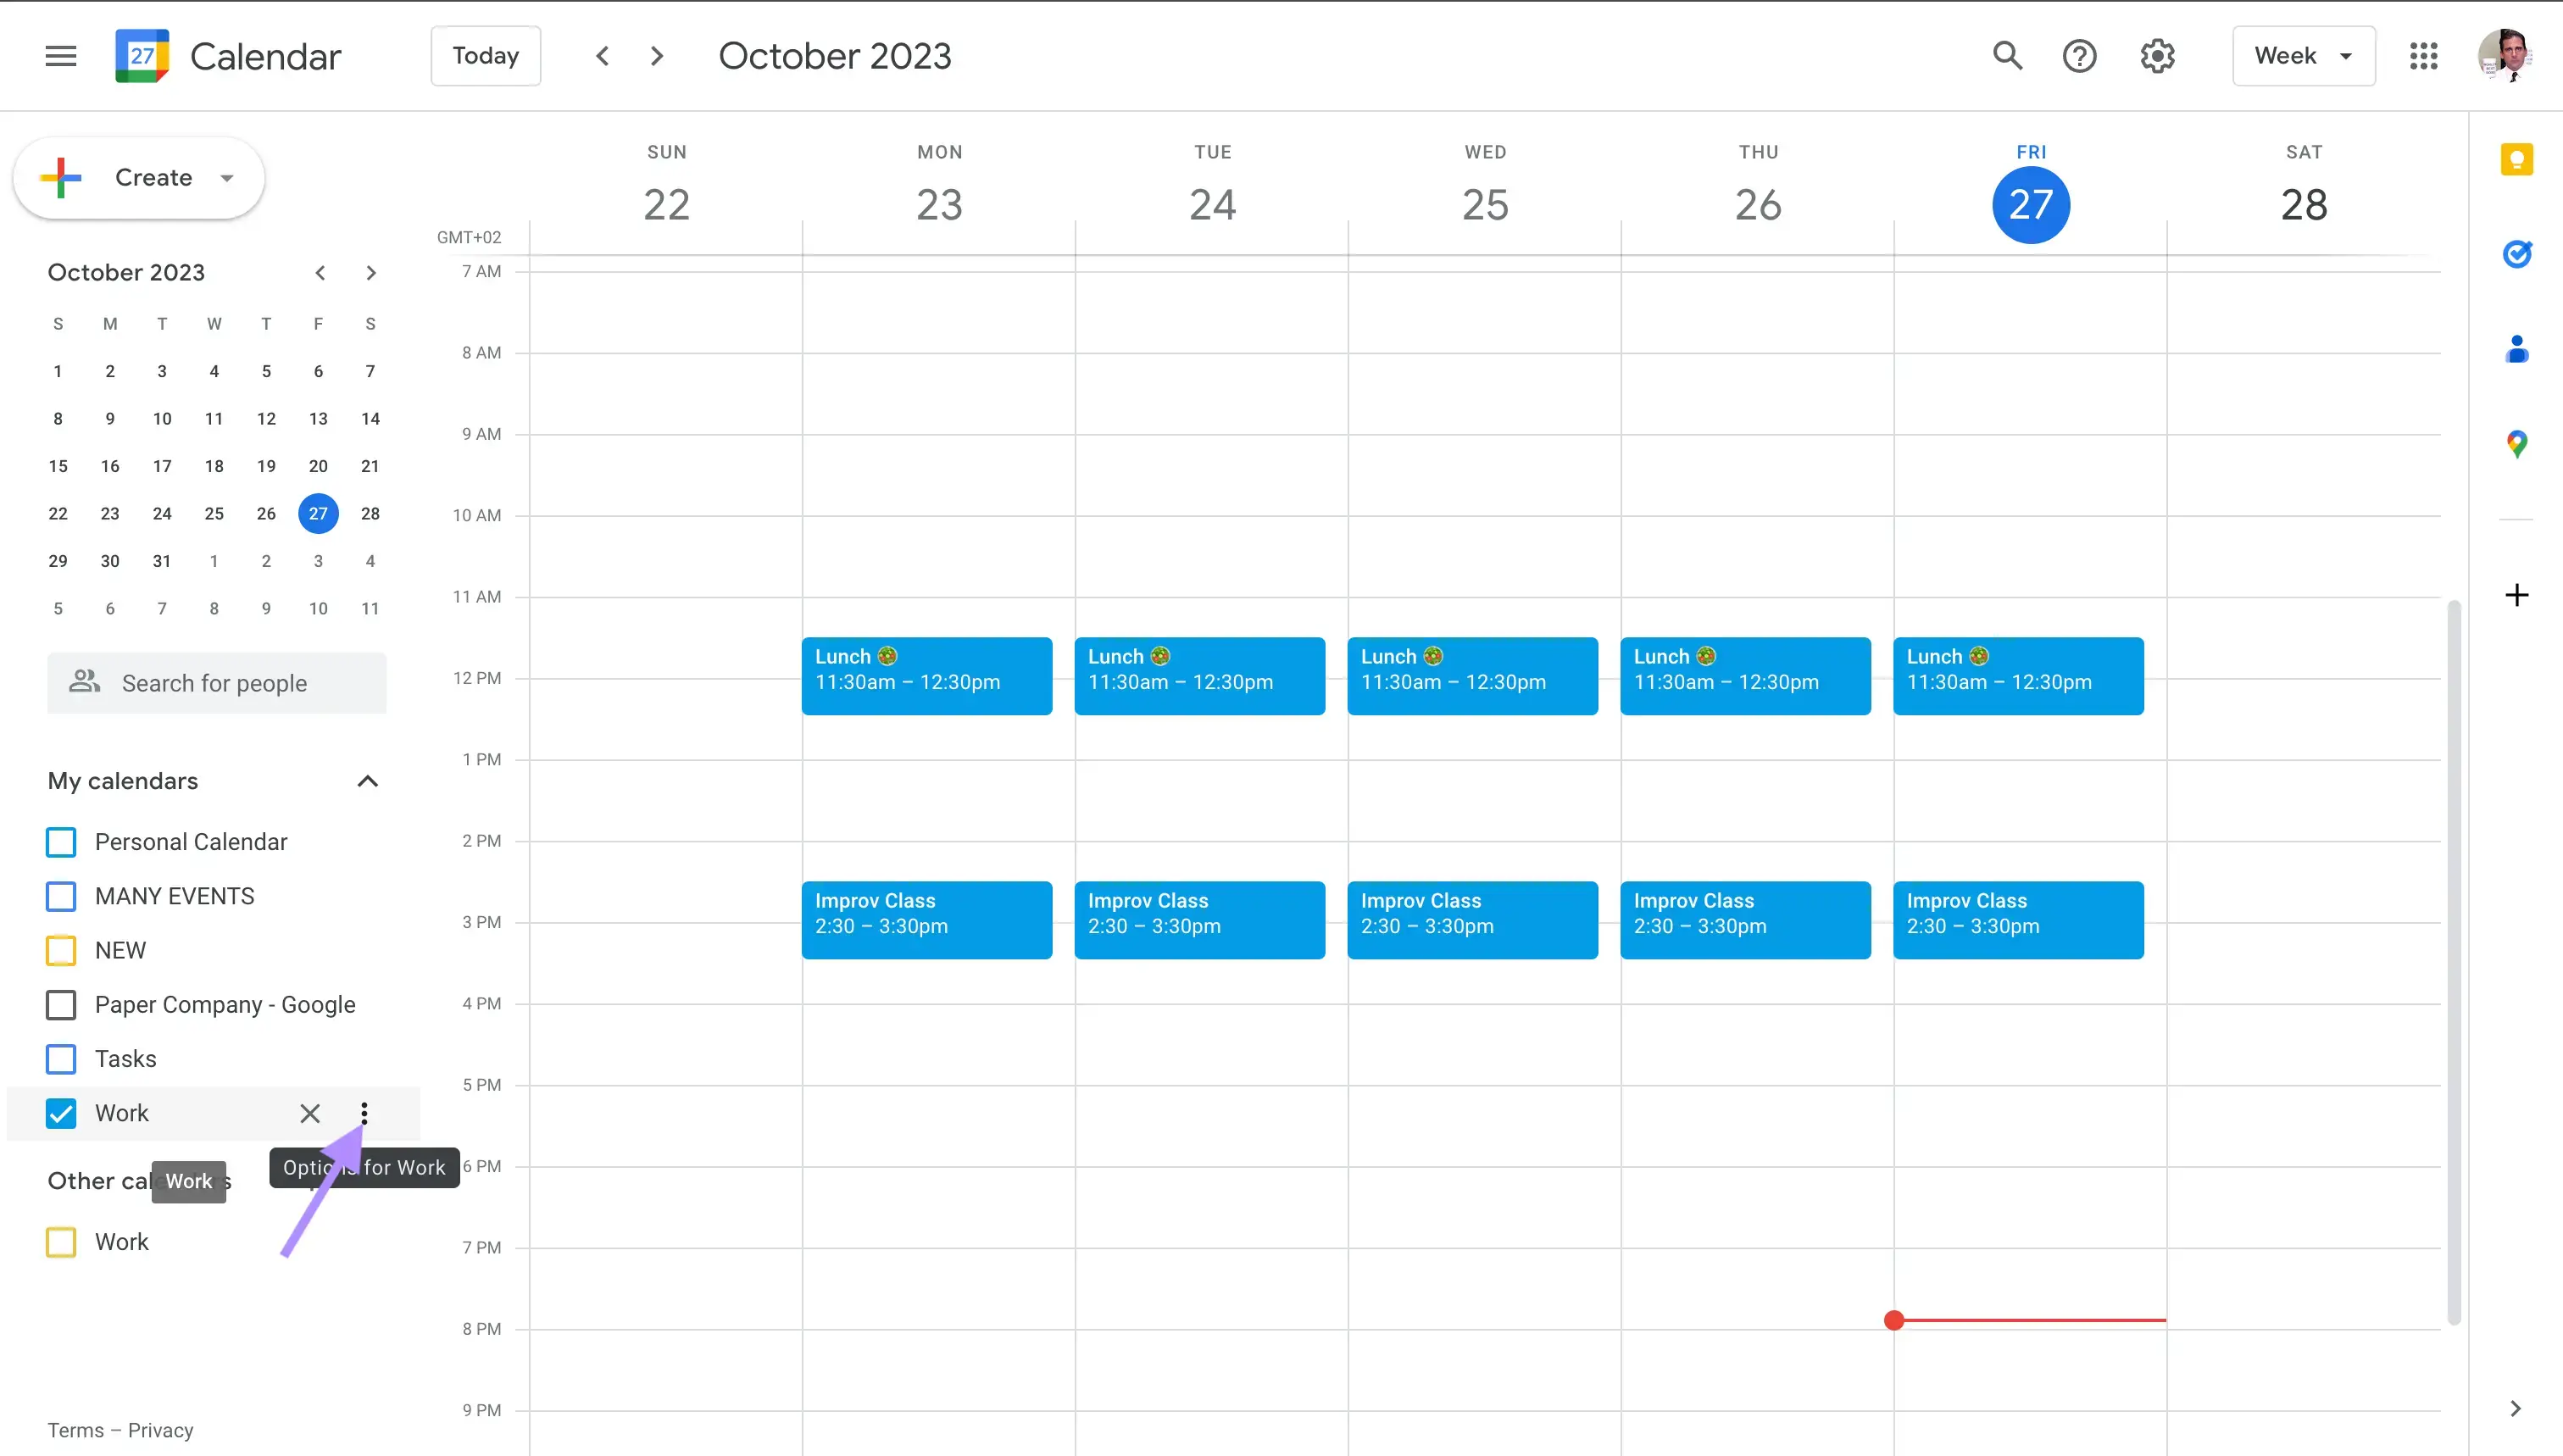Open Help icon in top bar
This screenshot has height=1456, width=2563.
(x=2081, y=56)
